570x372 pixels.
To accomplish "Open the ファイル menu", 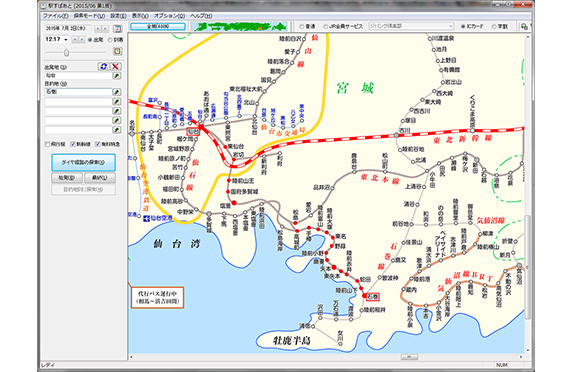I will (x=55, y=16).
